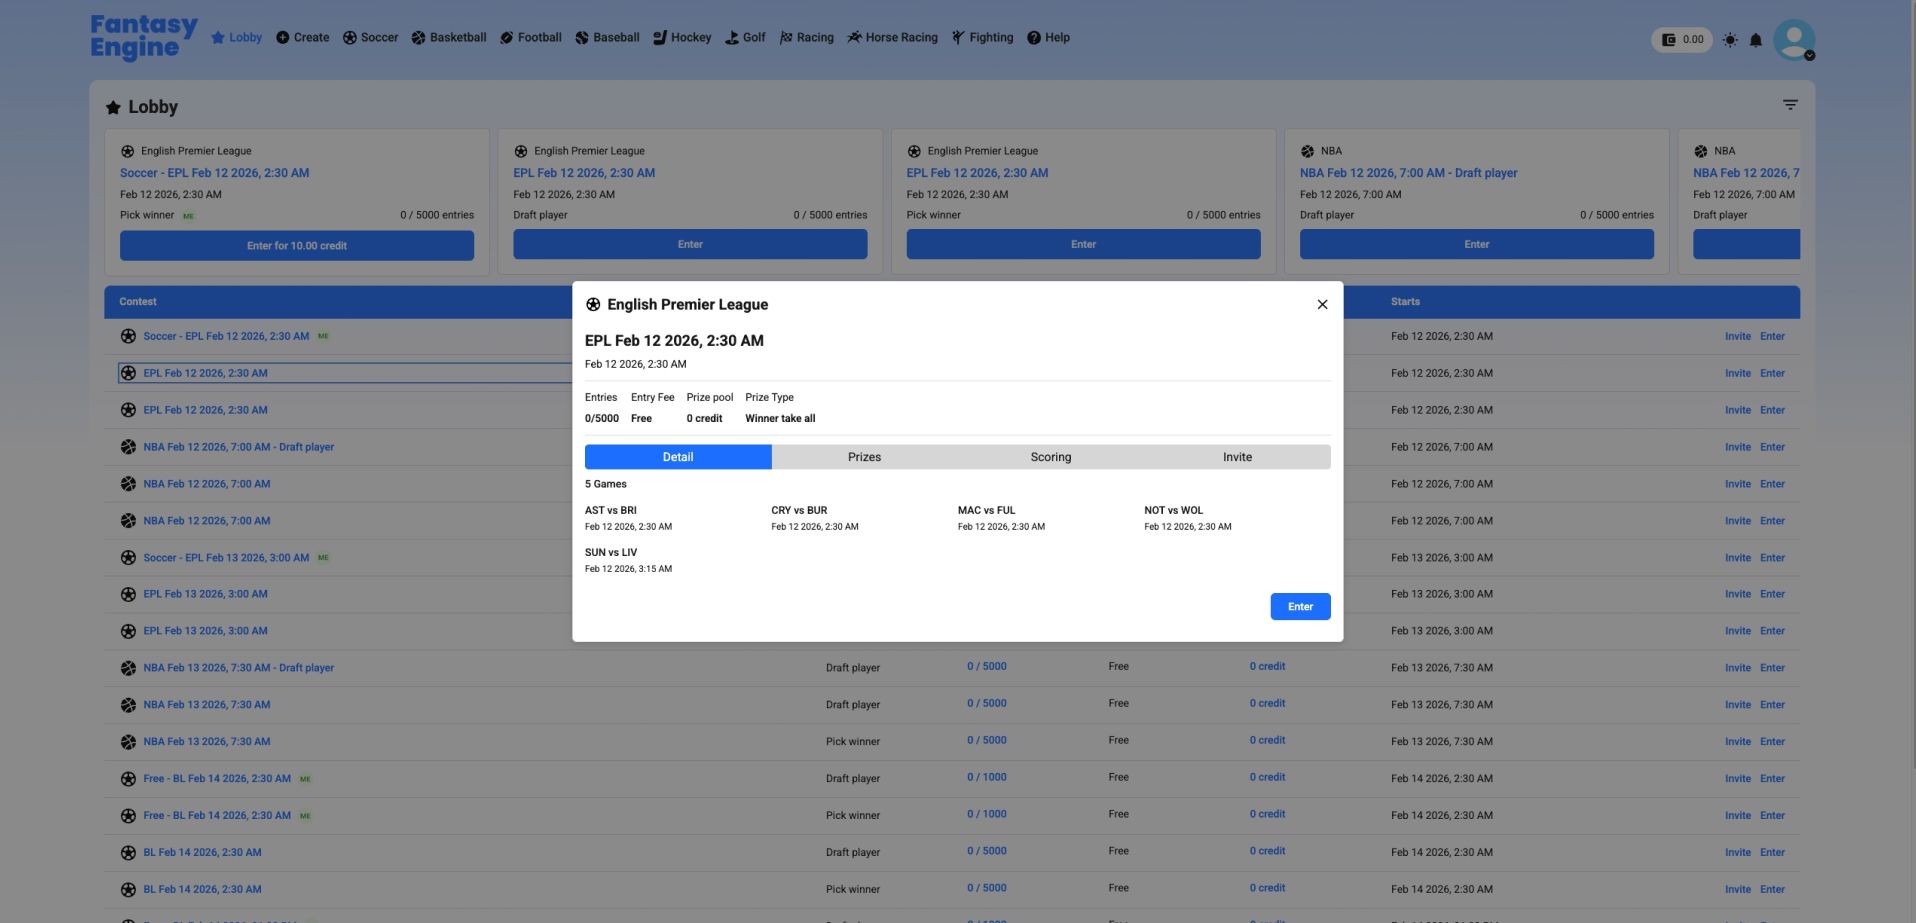Click the notification bell icon

(1755, 40)
